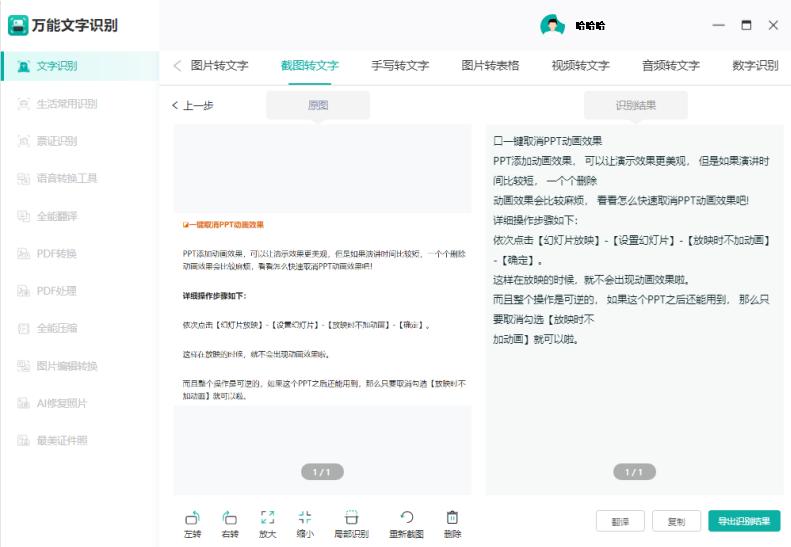Close the application window
791x547 pixels.
pos(773,25)
